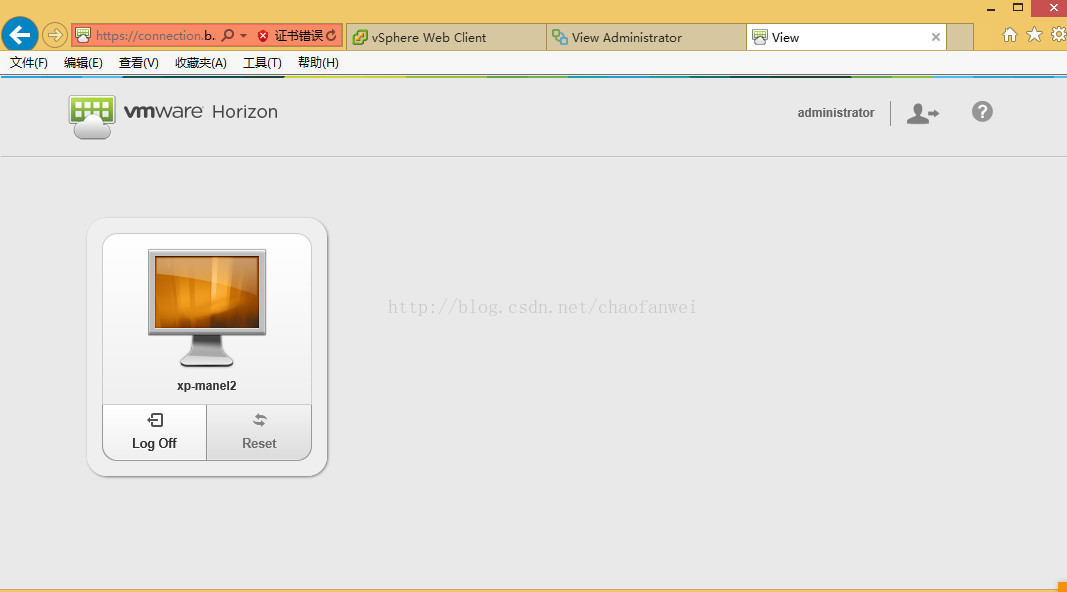Maximize the browser window
1067x592 pixels.
coord(1018,7)
